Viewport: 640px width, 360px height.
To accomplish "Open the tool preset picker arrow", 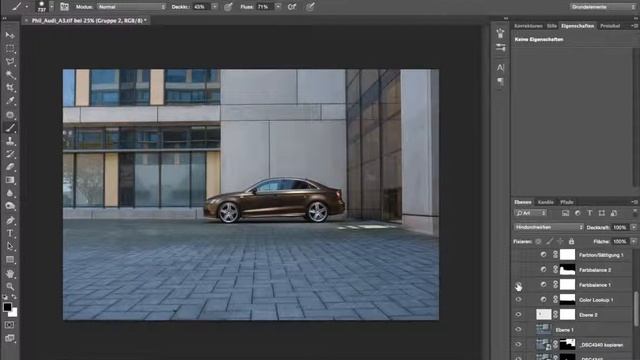I will (x=27, y=7).
